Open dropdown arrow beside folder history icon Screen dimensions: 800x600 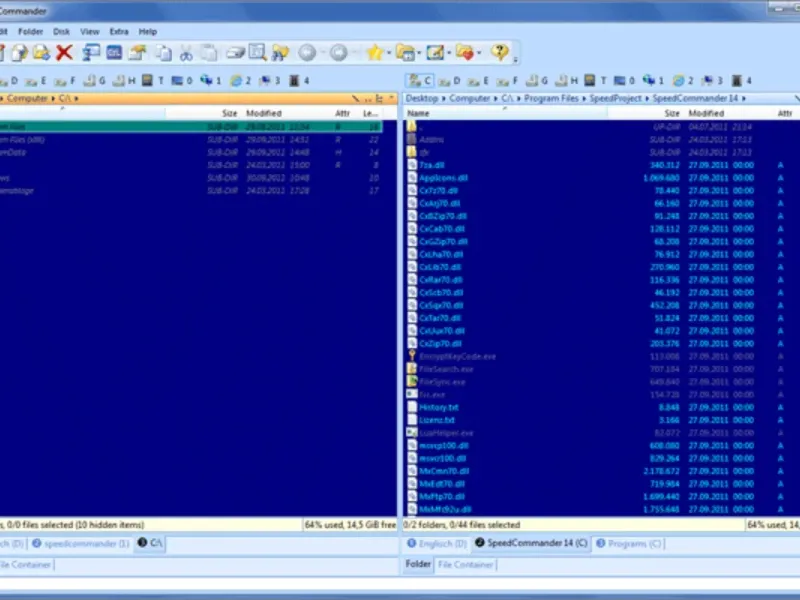click(x=419, y=53)
